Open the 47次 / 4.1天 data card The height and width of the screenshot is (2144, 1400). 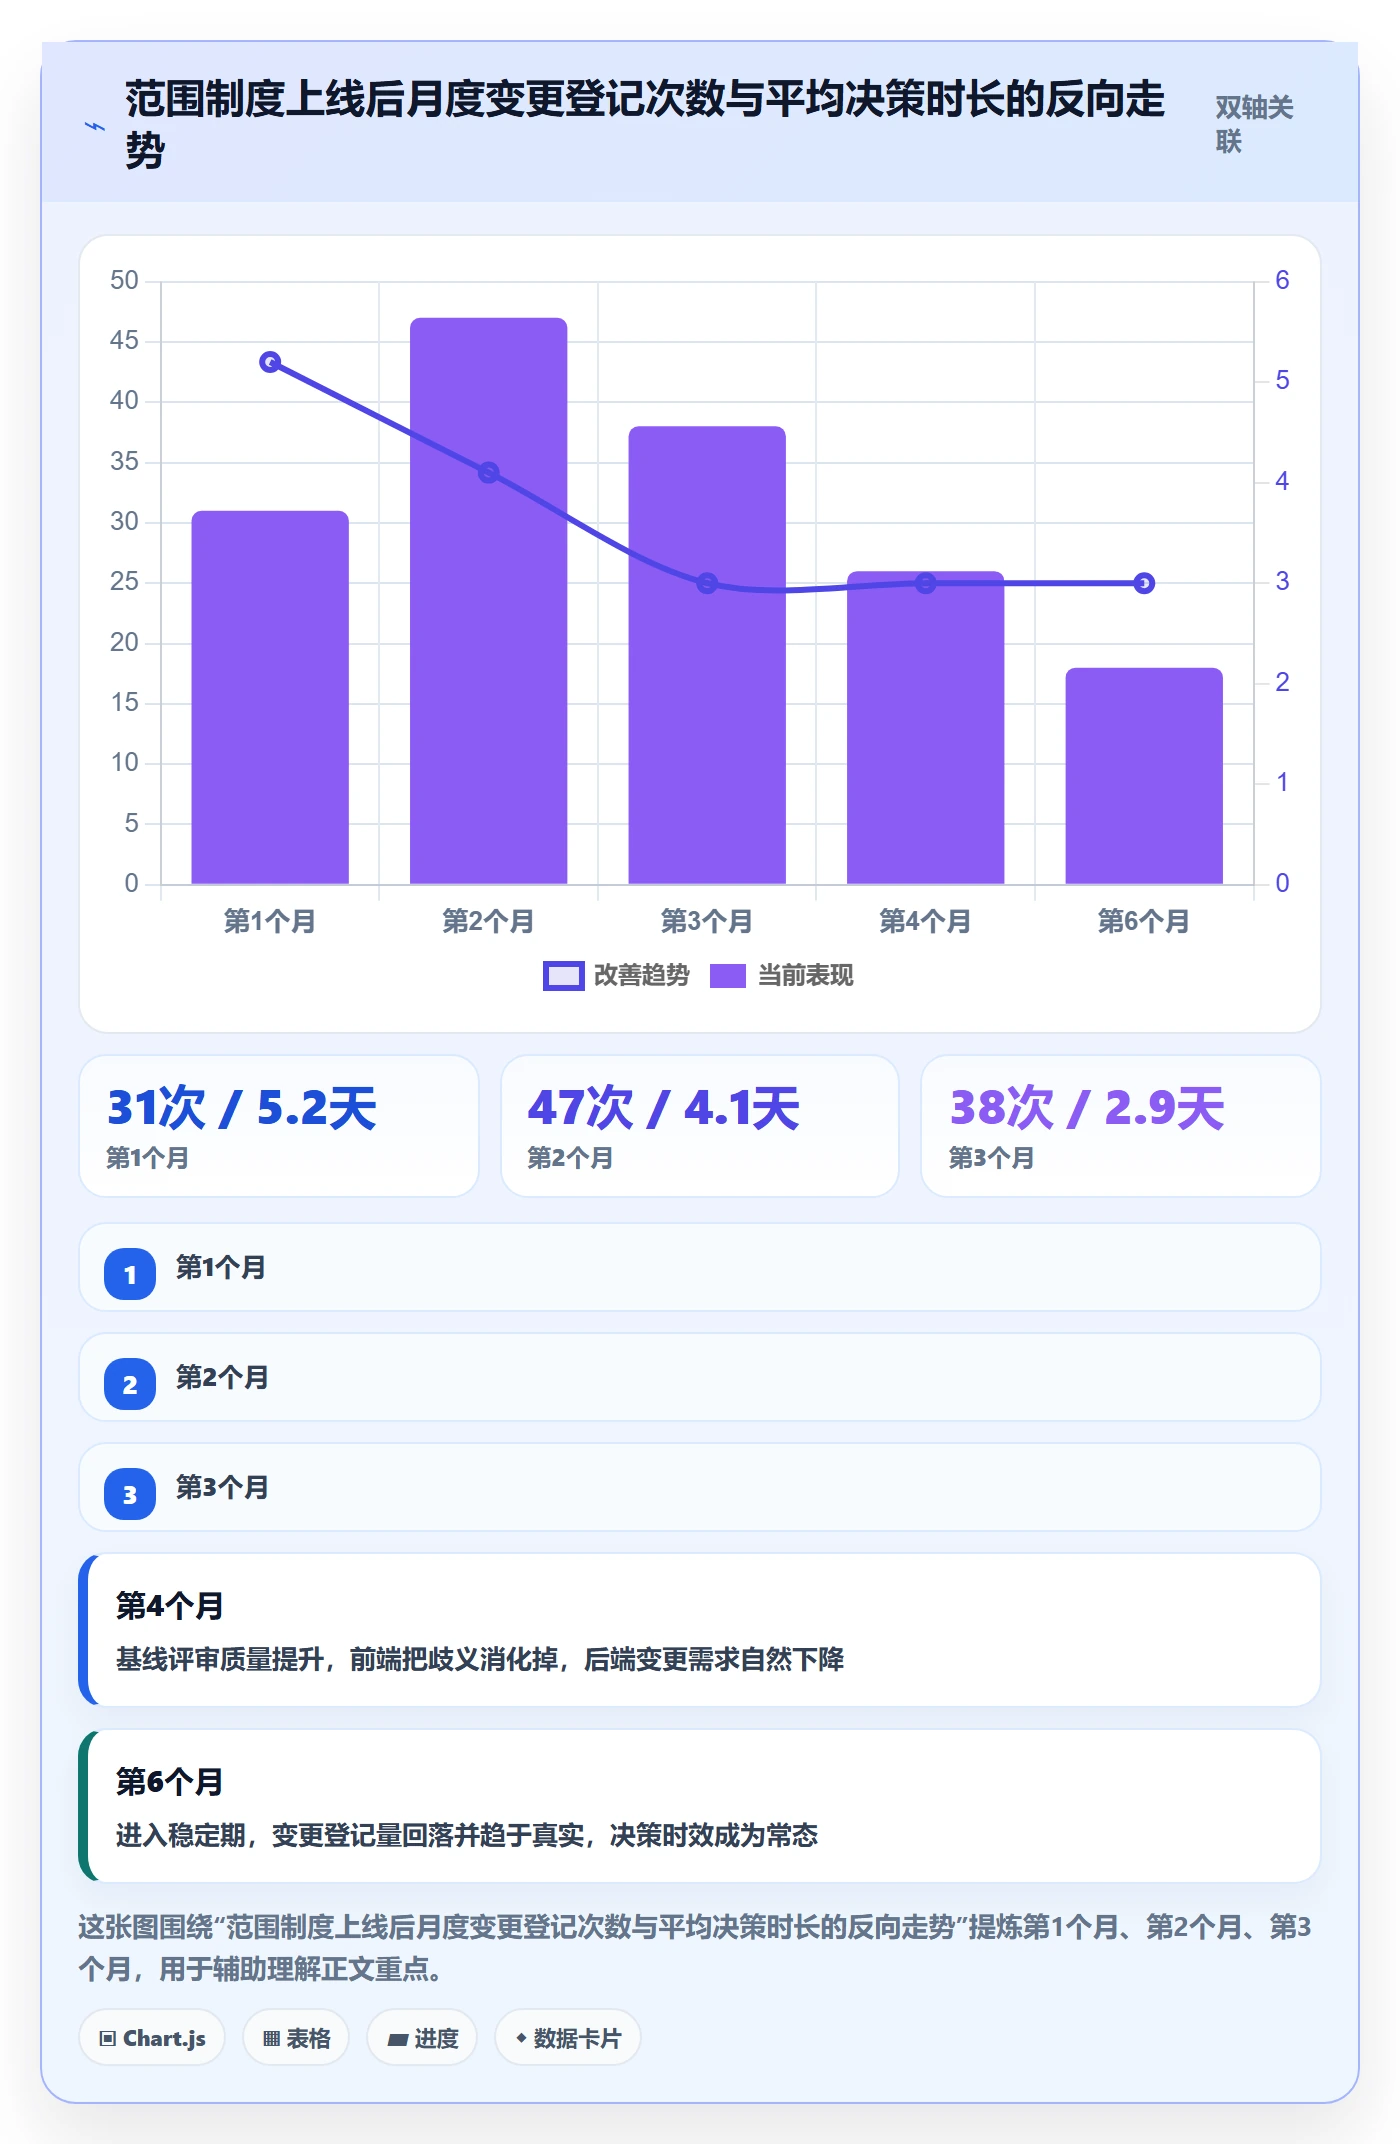pos(700,1126)
